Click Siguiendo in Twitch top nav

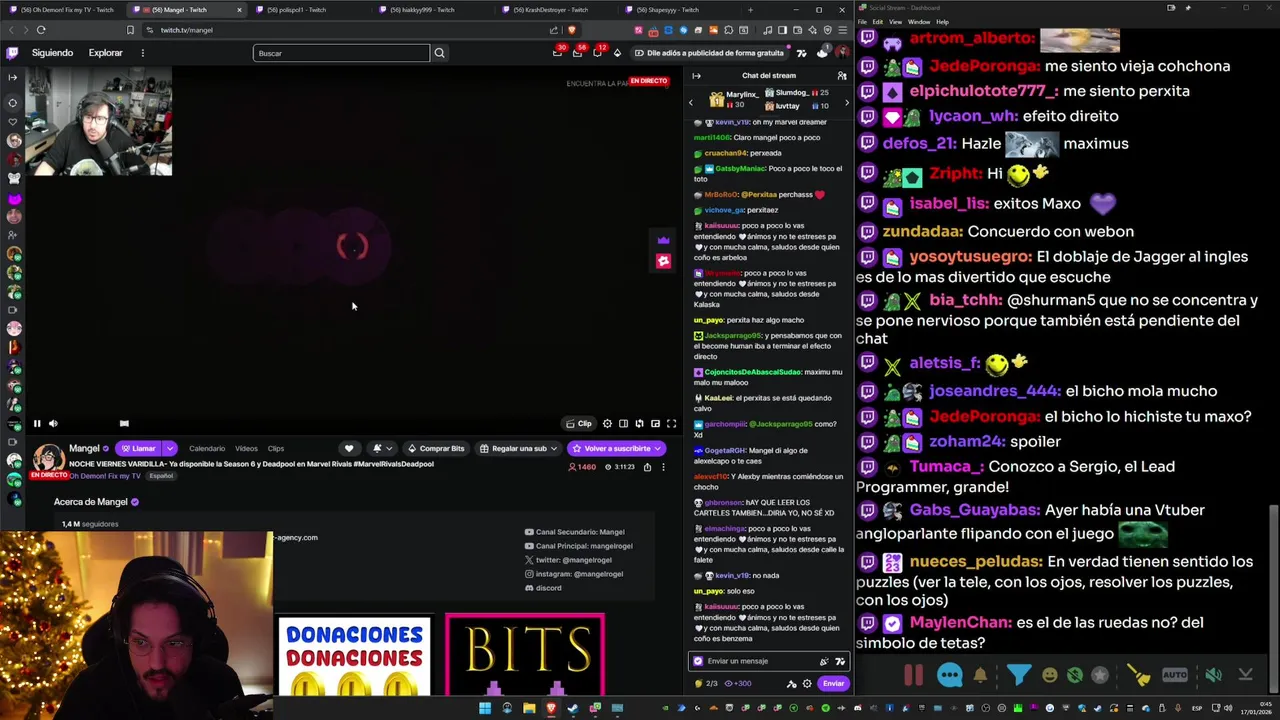(x=52, y=53)
